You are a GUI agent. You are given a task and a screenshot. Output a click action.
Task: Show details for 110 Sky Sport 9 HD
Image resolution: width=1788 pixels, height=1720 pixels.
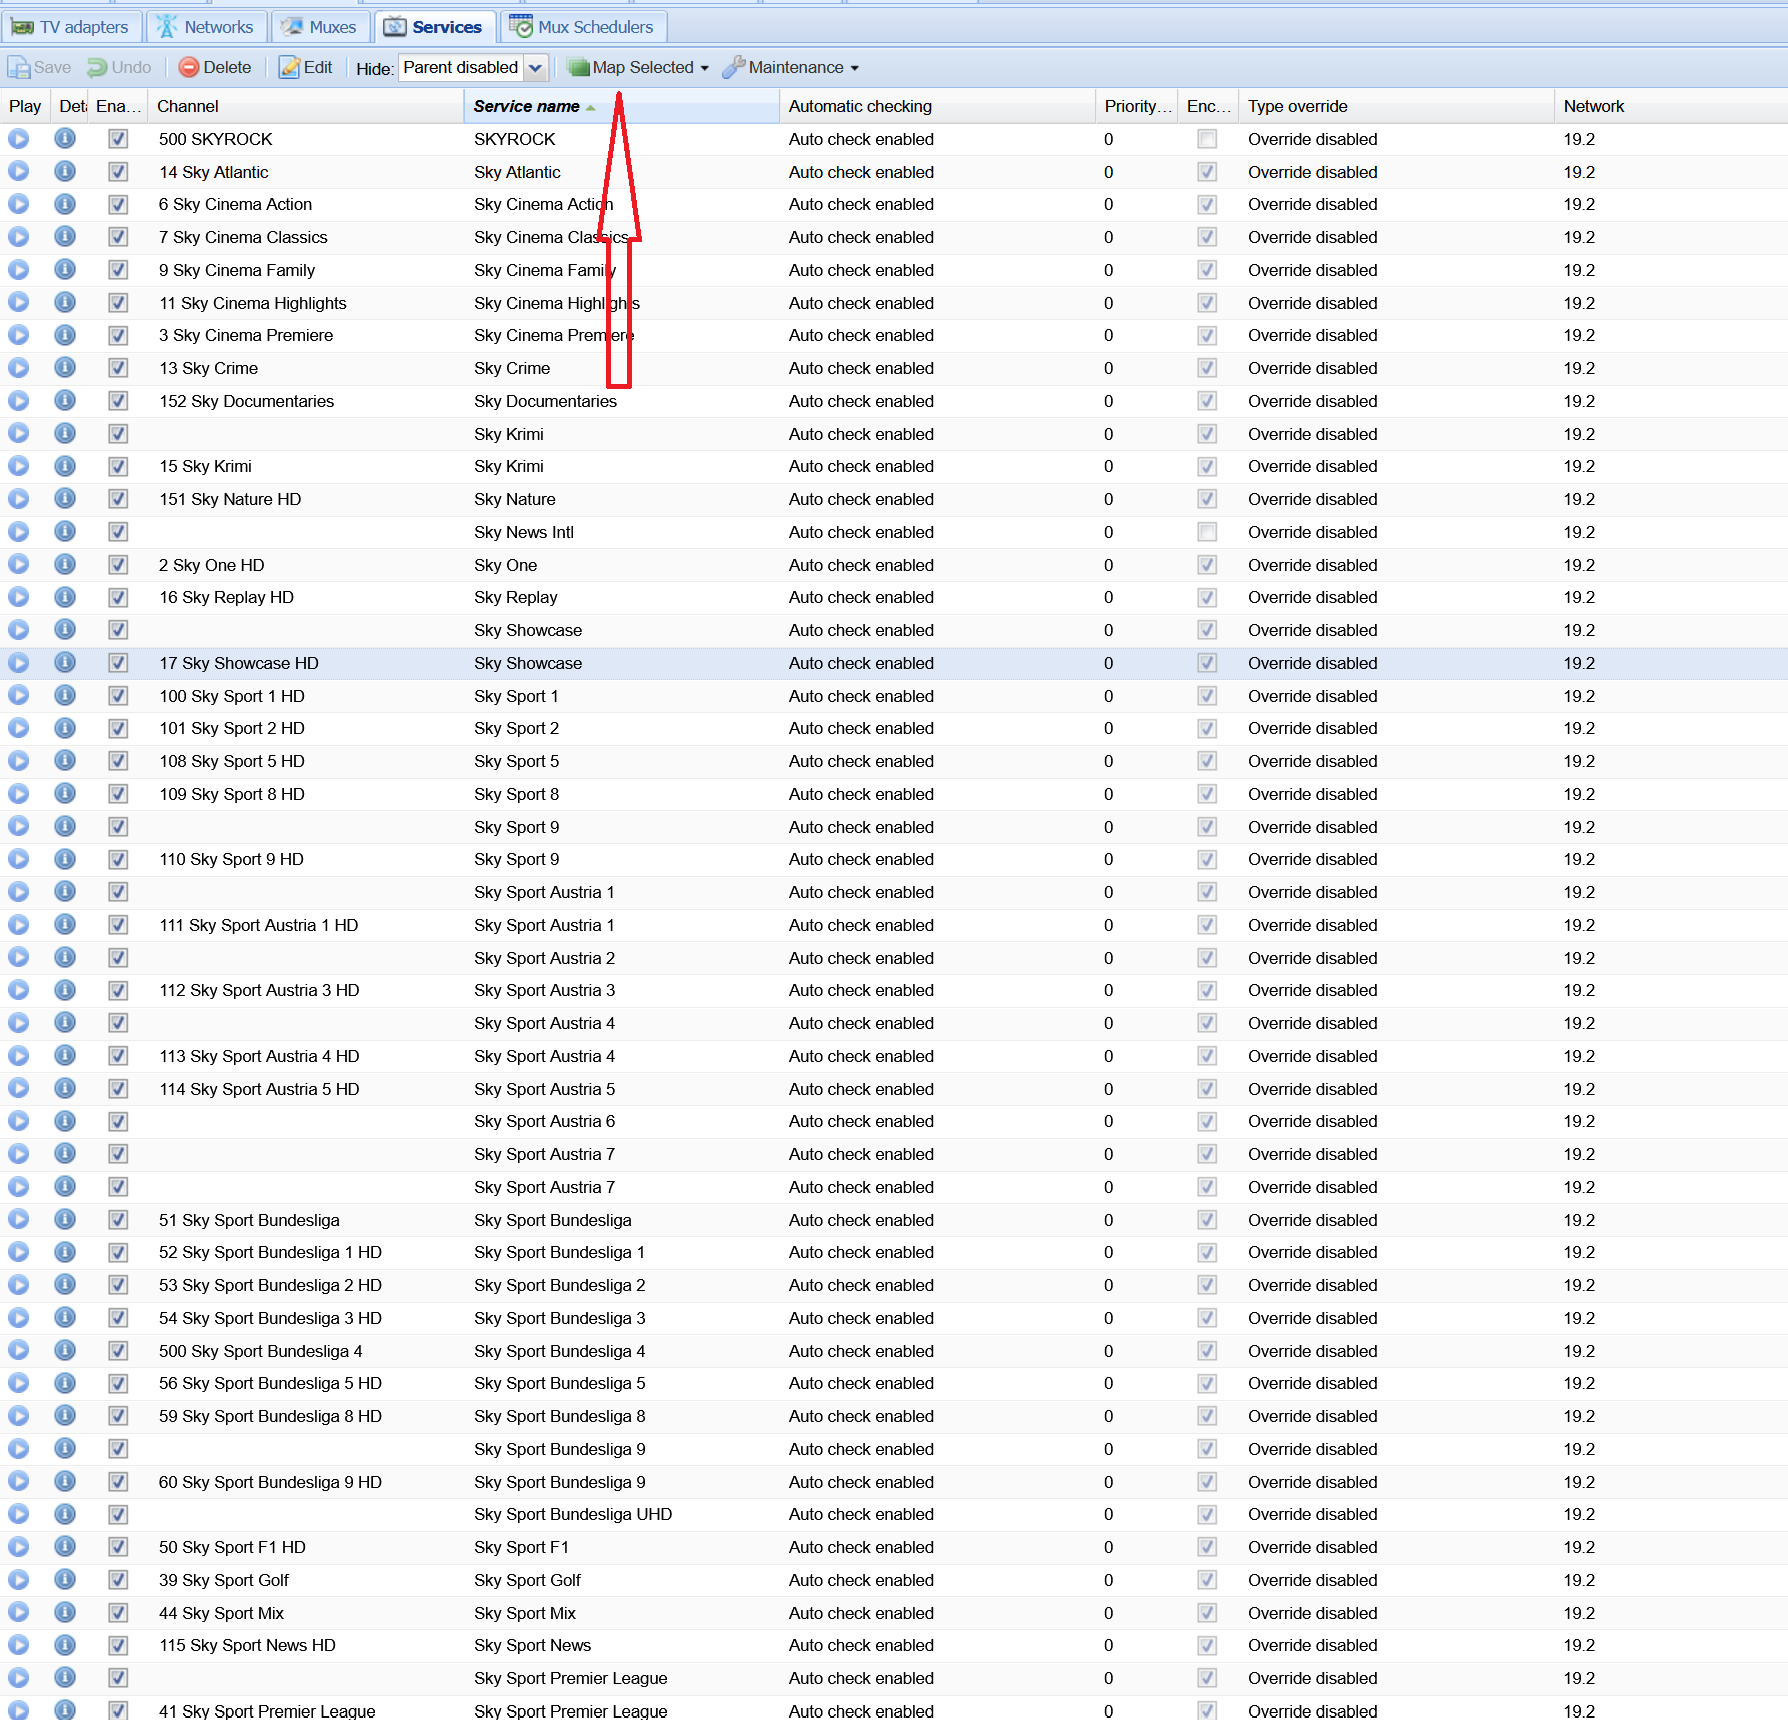tap(65, 859)
